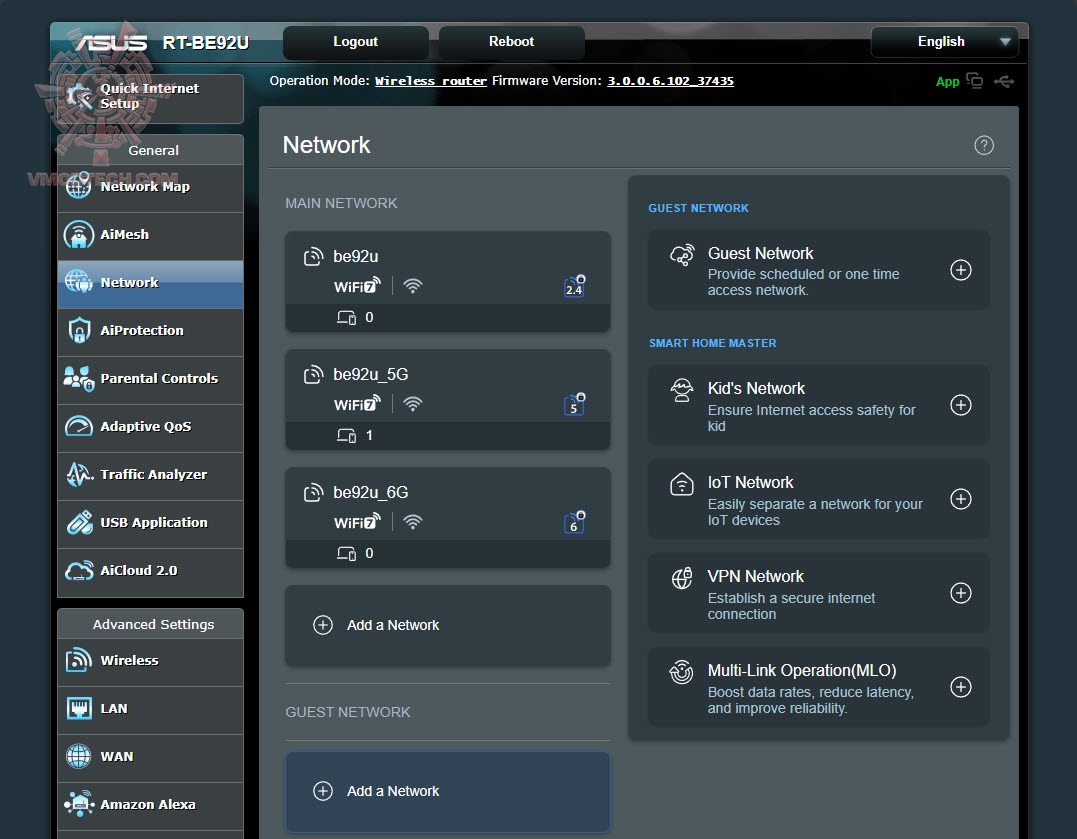Click the Guest Network card icon
This screenshot has height=839, width=1077.
tap(682, 255)
